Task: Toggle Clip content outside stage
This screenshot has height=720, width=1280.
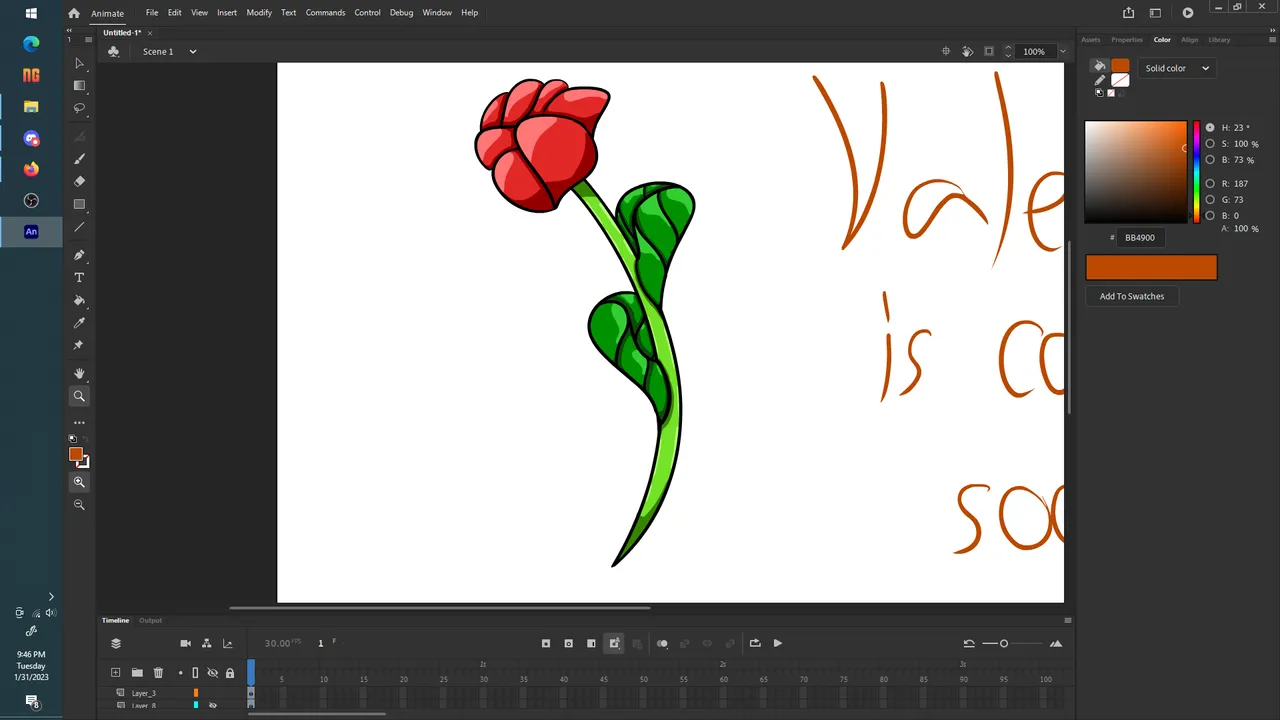Action: [989, 51]
